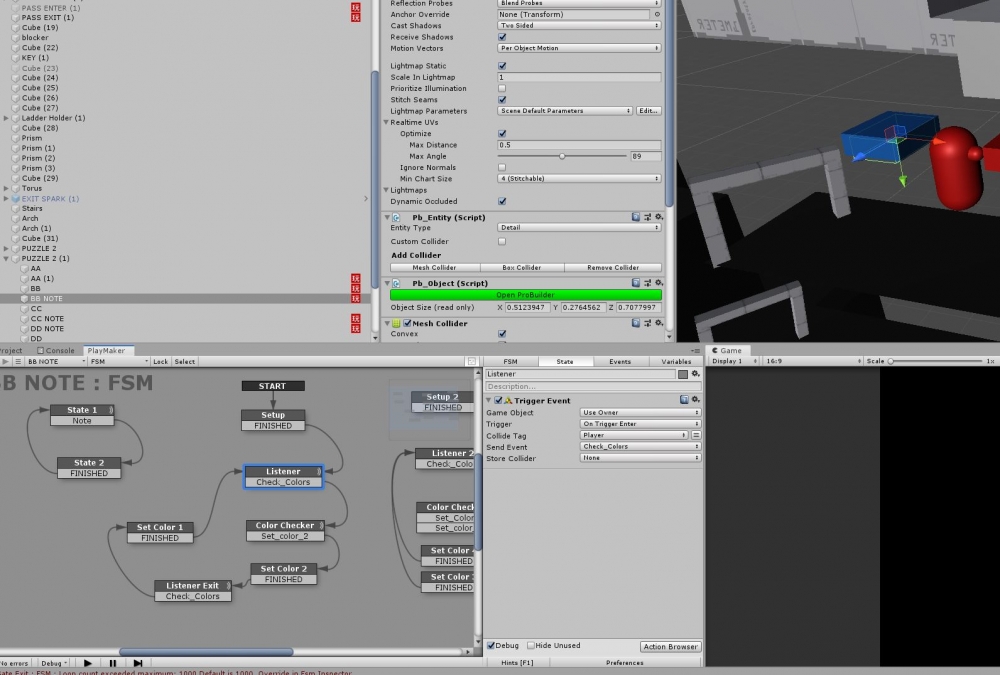The width and height of the screenshot is (1000, 675).
Task: Switch to Variables tab in PlayMaker
Action: (675, 361)
